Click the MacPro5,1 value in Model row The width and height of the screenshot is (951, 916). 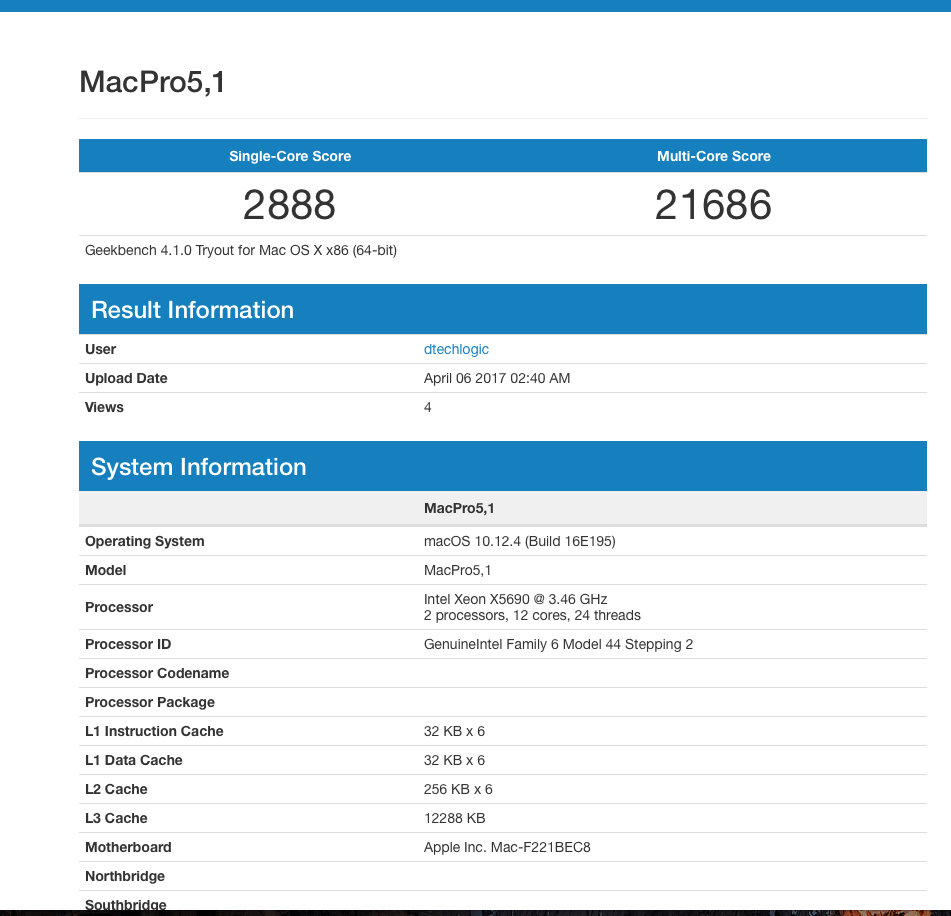(x=457, y=570)
